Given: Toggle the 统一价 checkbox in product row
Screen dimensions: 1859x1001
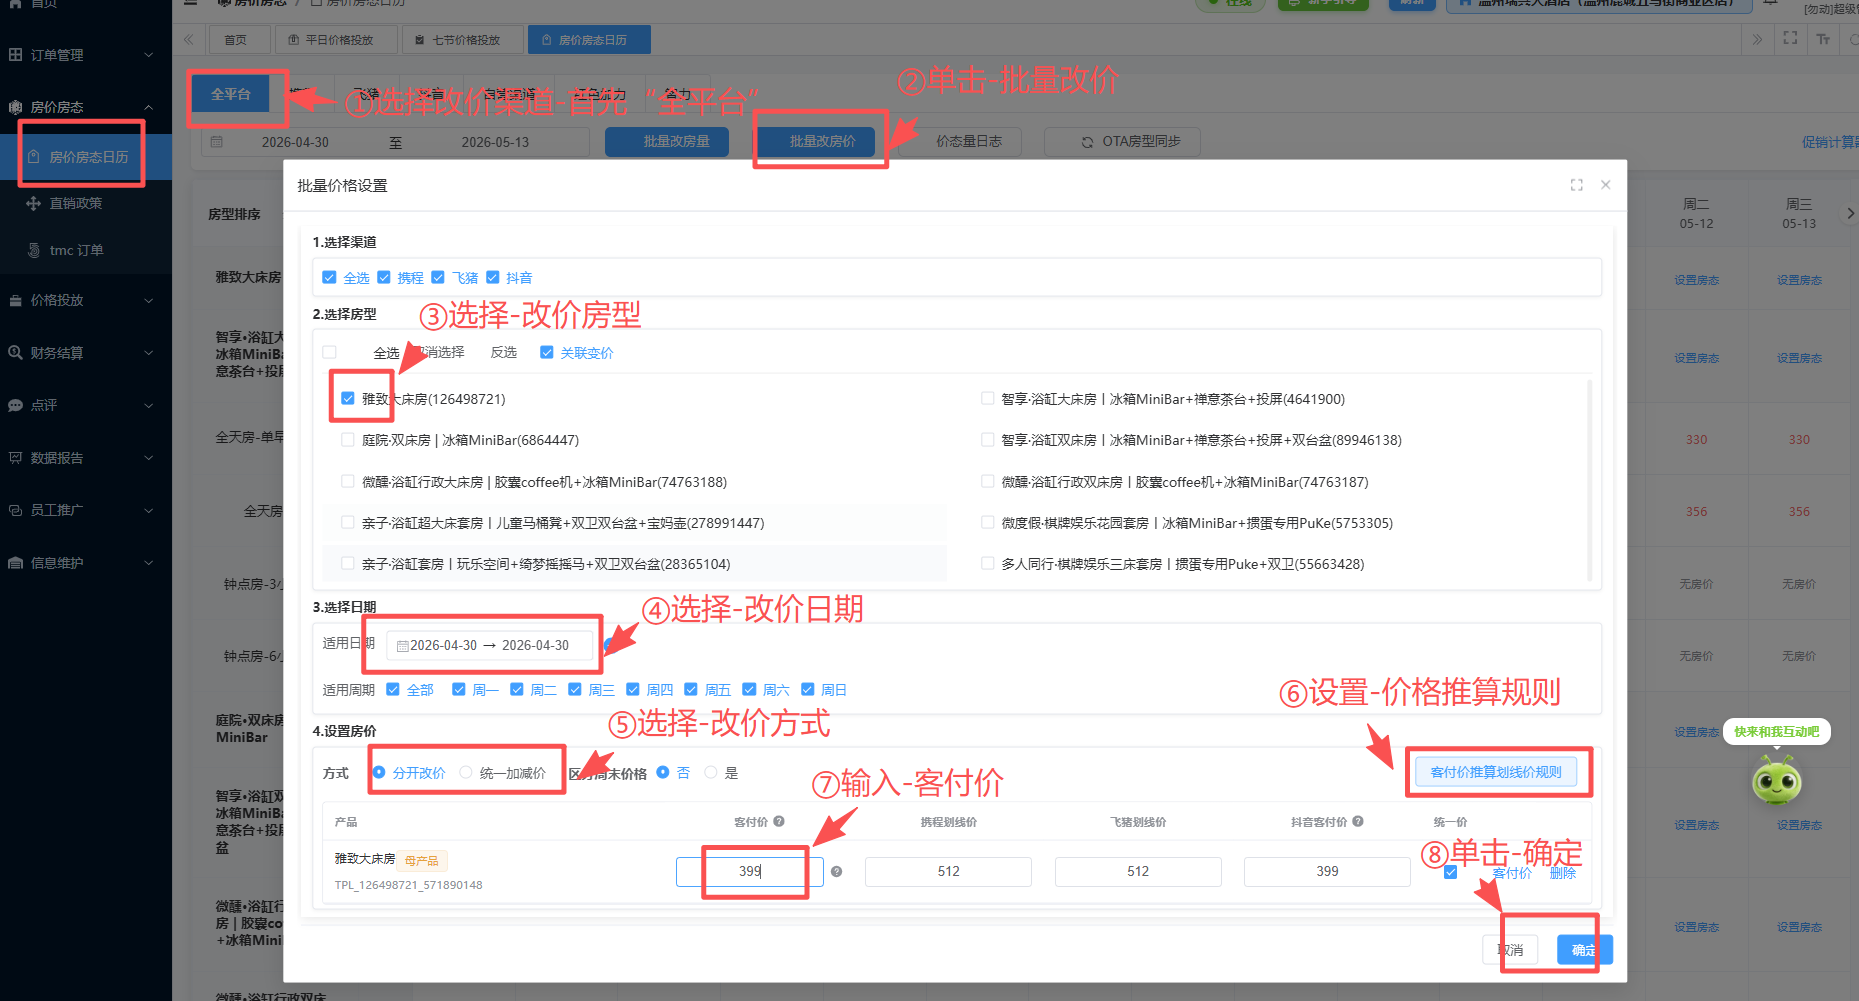Looking at the screenshot, I should click(1451, 872).
